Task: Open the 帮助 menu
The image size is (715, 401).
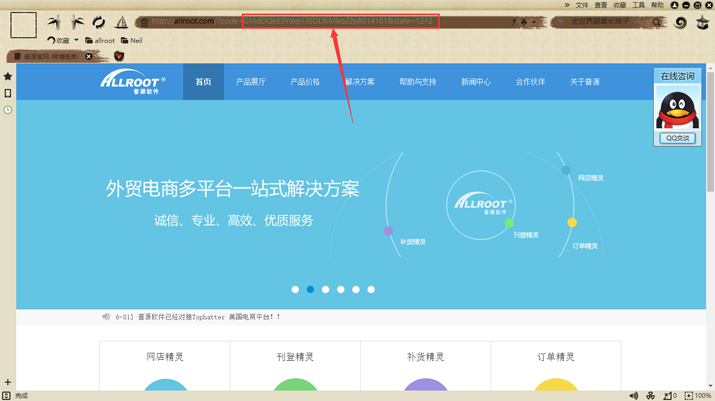Action: pyautogui.click(x=657, y=5)
